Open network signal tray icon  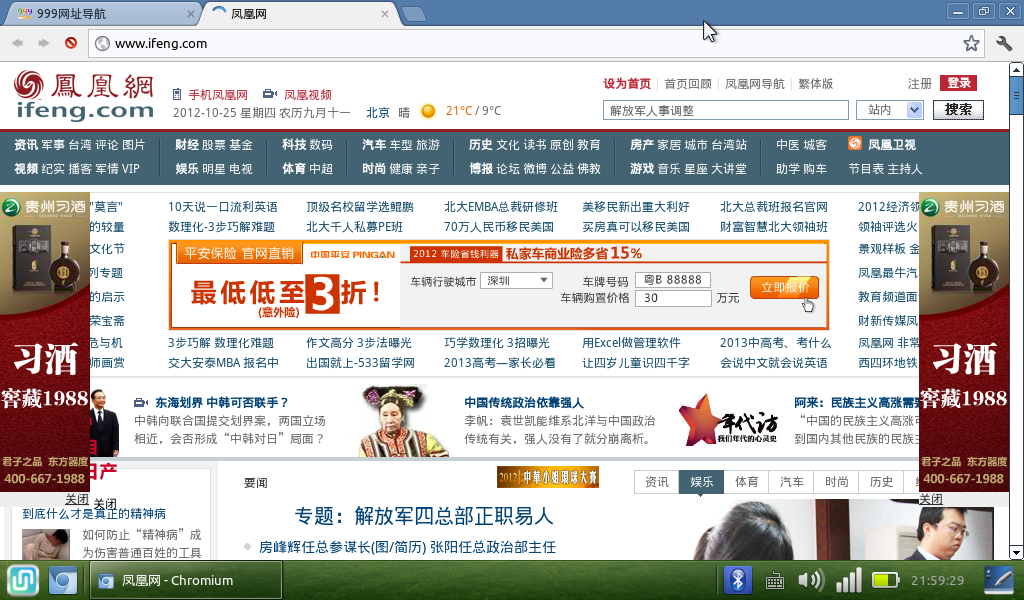click(849, 580)
